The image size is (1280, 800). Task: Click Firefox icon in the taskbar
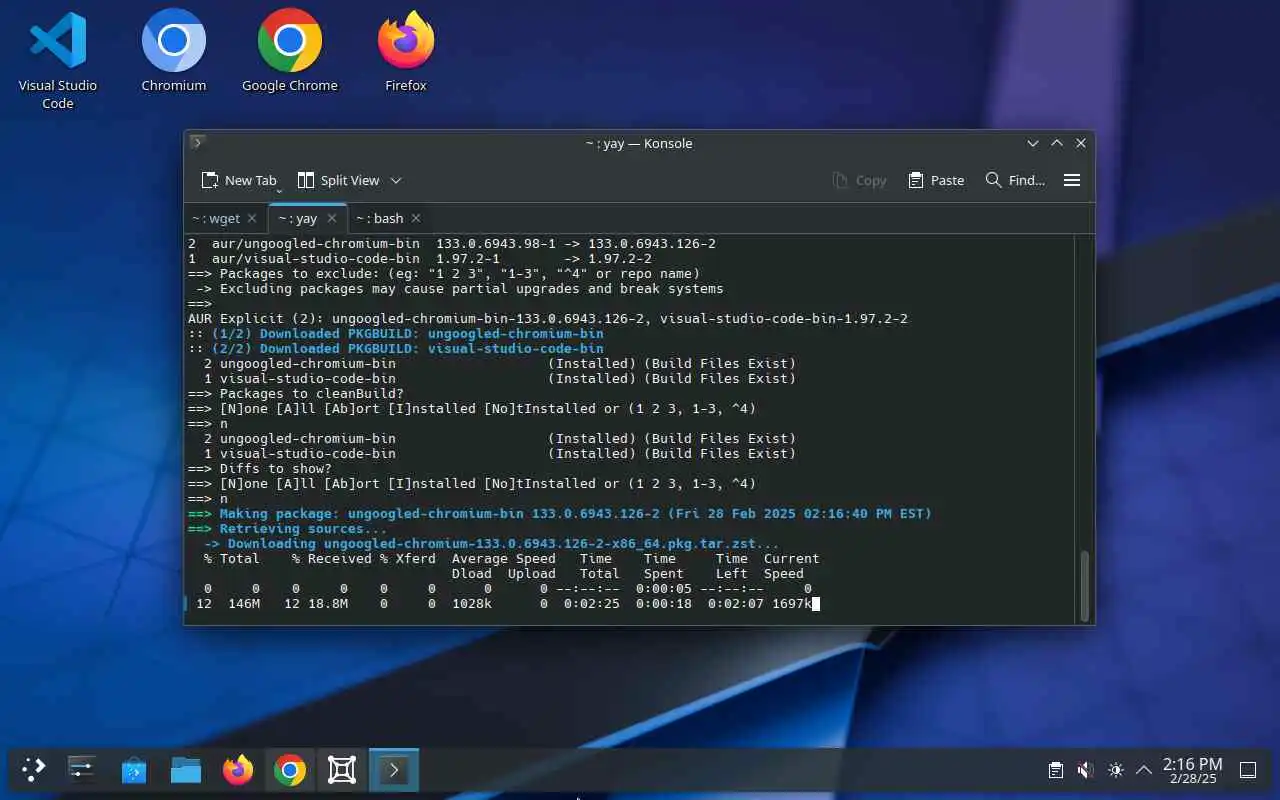point(238,769)
